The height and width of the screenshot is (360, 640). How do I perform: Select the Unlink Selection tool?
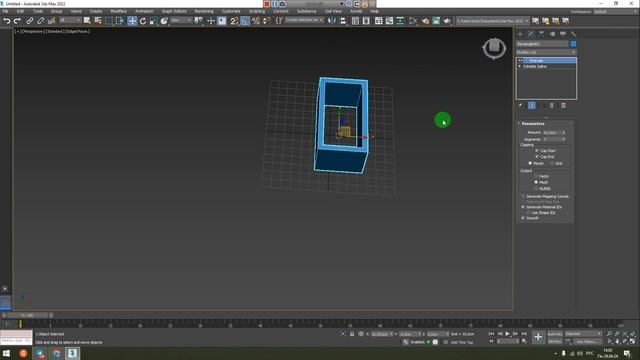click(40, 20)
